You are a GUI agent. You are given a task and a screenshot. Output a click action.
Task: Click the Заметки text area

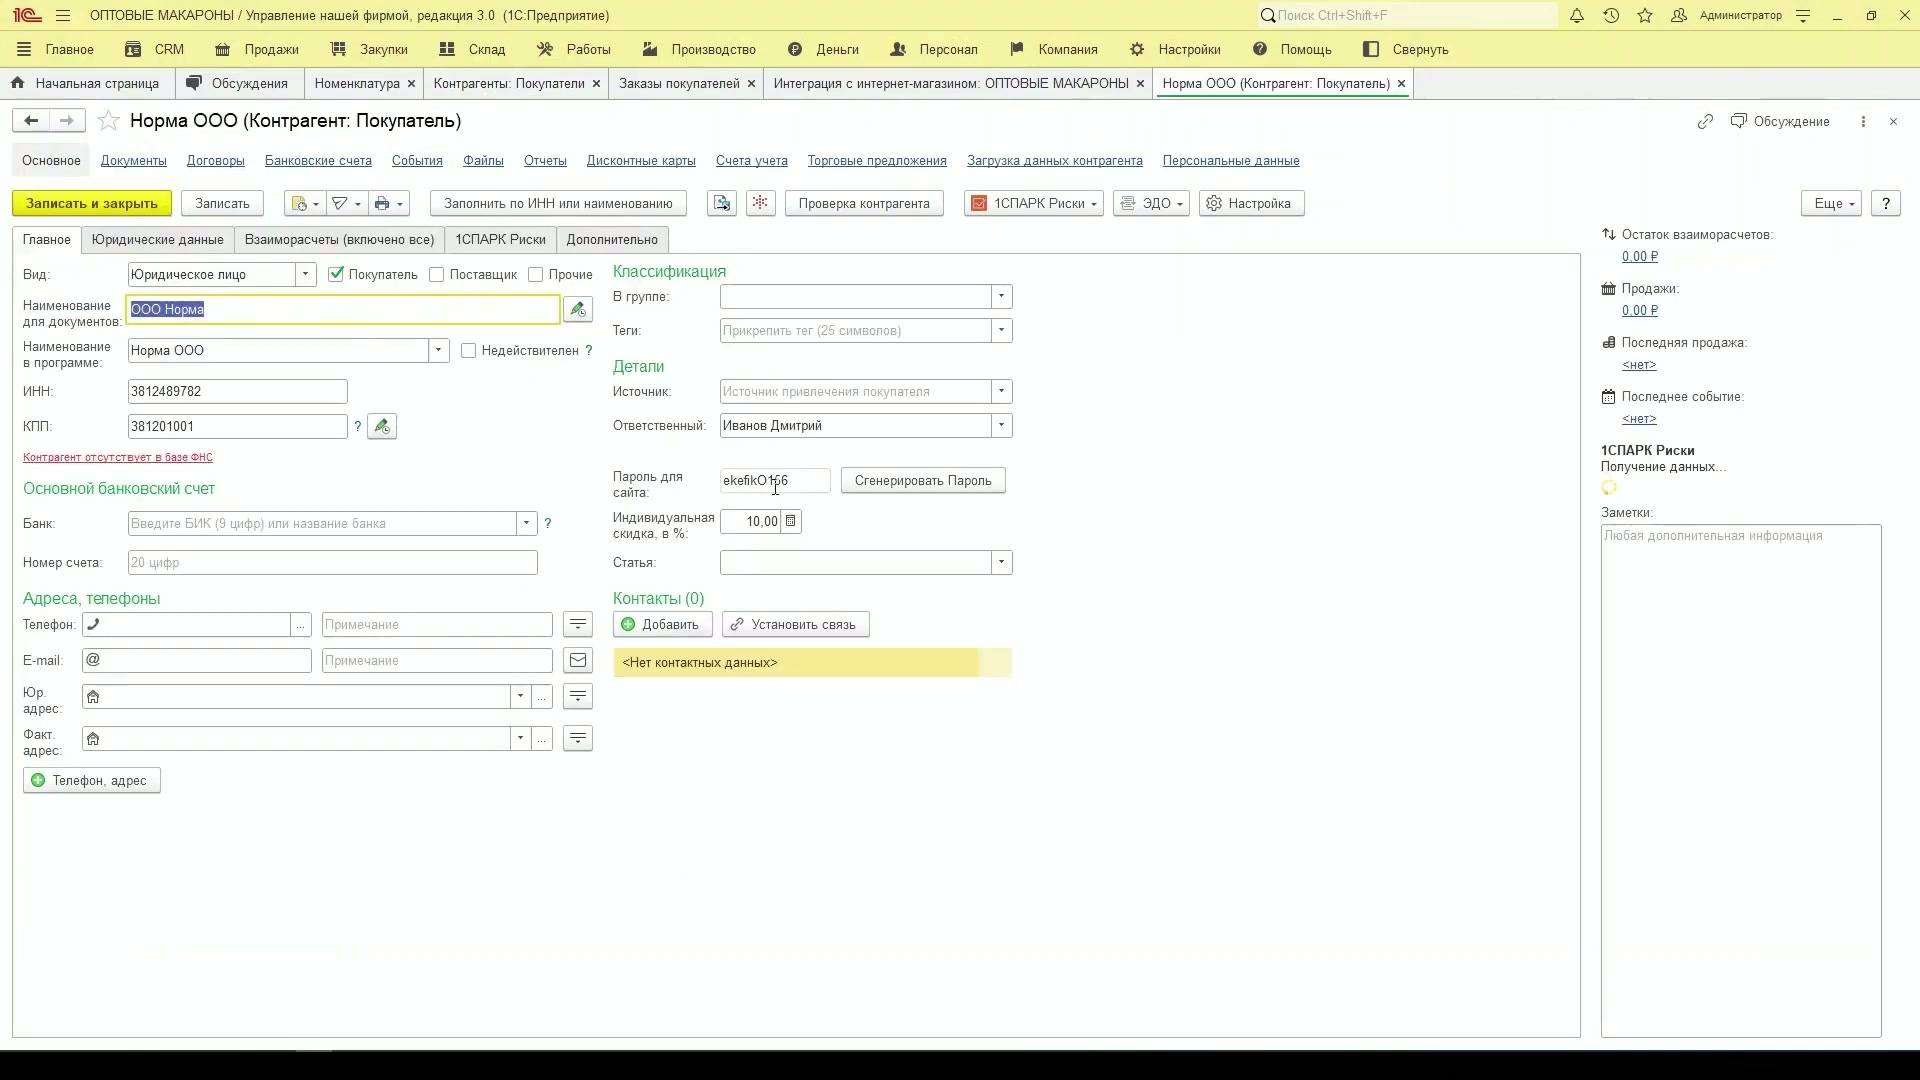(x=1741, y=781)
